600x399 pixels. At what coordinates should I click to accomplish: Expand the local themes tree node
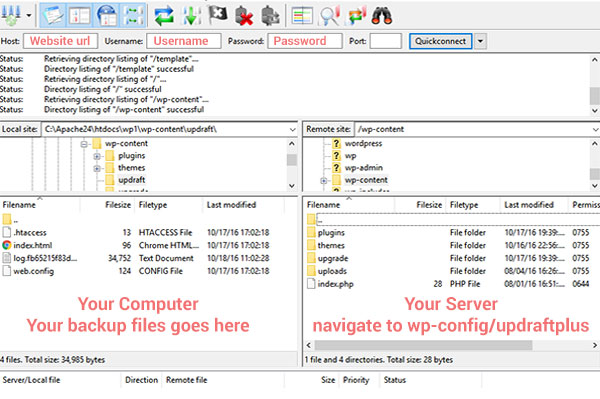click(x=97, y=168)
